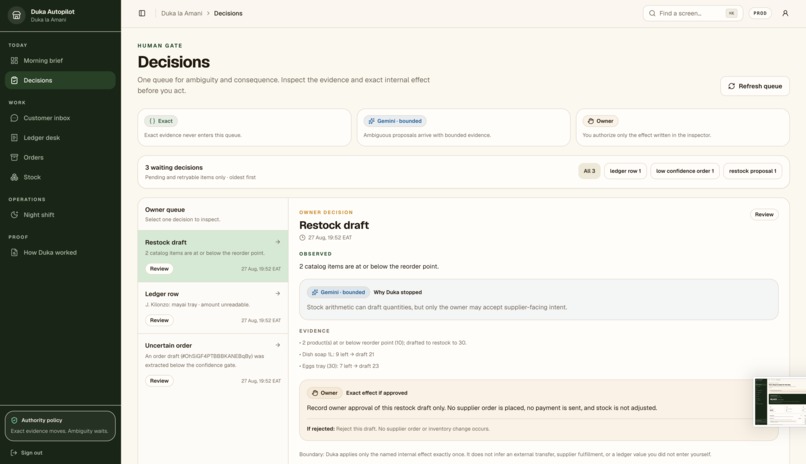Click the clock icon beside 27 Aug timestamp
The height and width of the screenshot is (464, 806).
[x=302, y=238]
